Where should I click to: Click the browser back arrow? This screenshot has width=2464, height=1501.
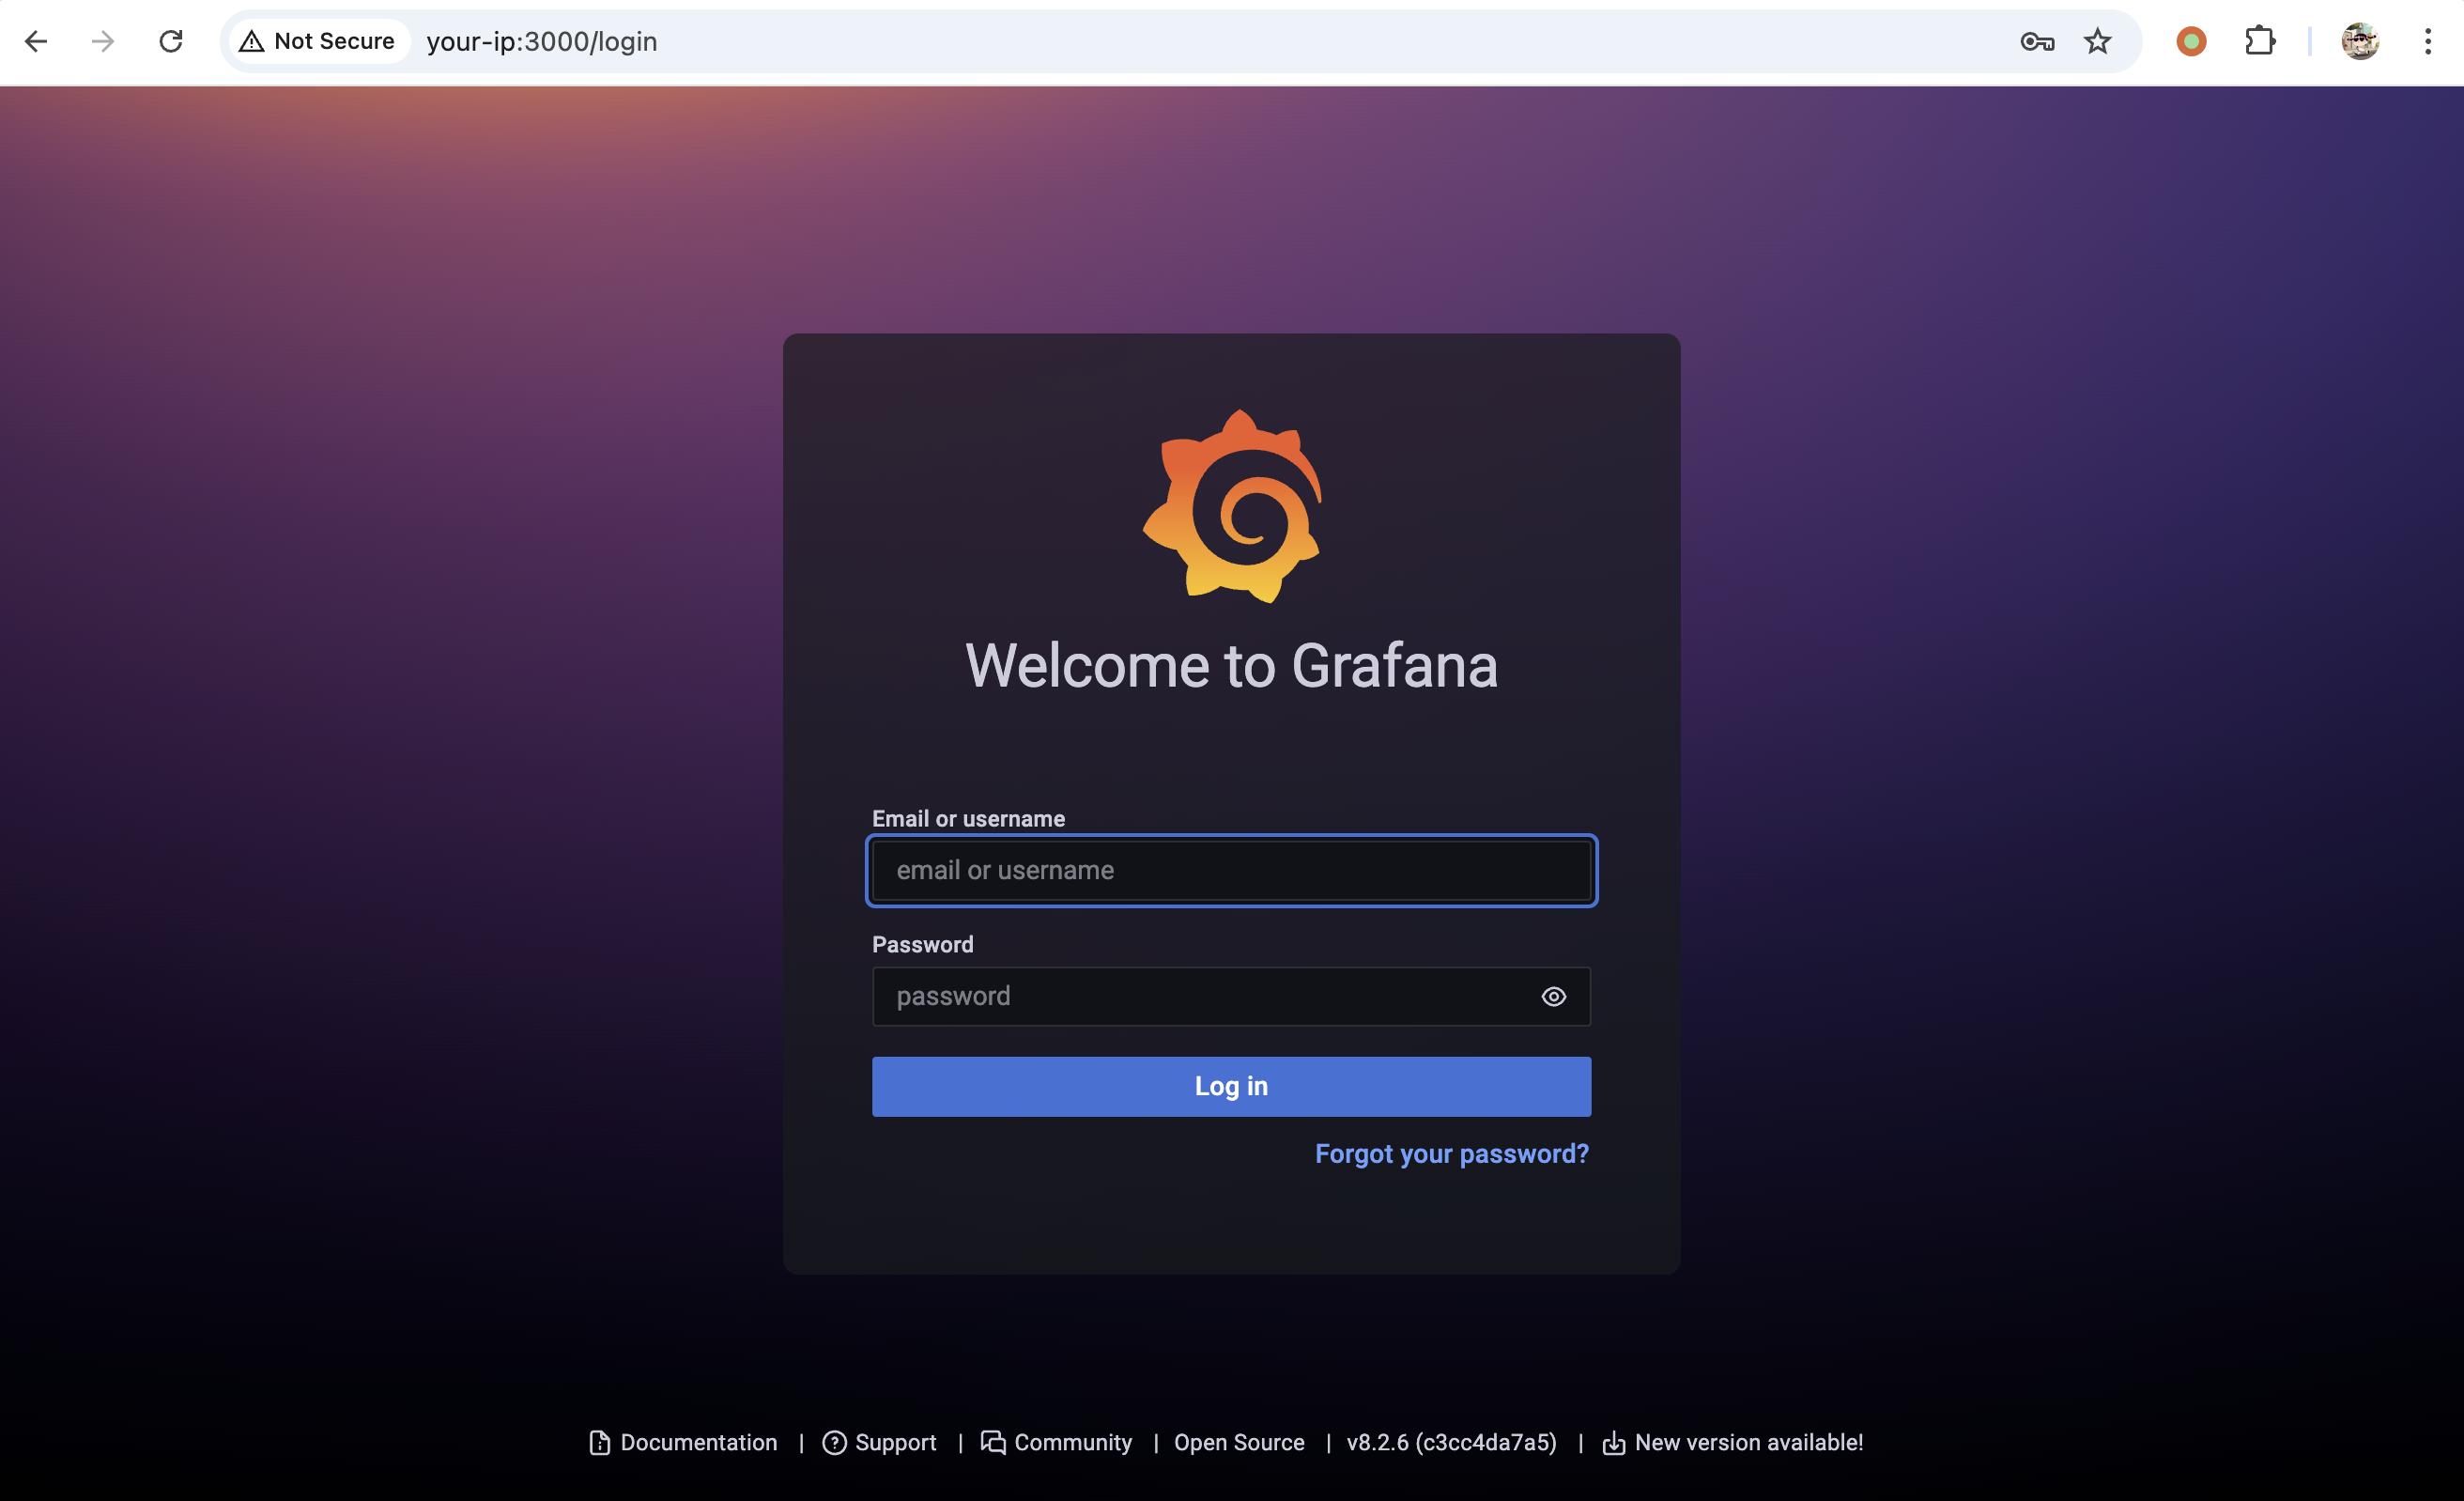tap(36, 41)
